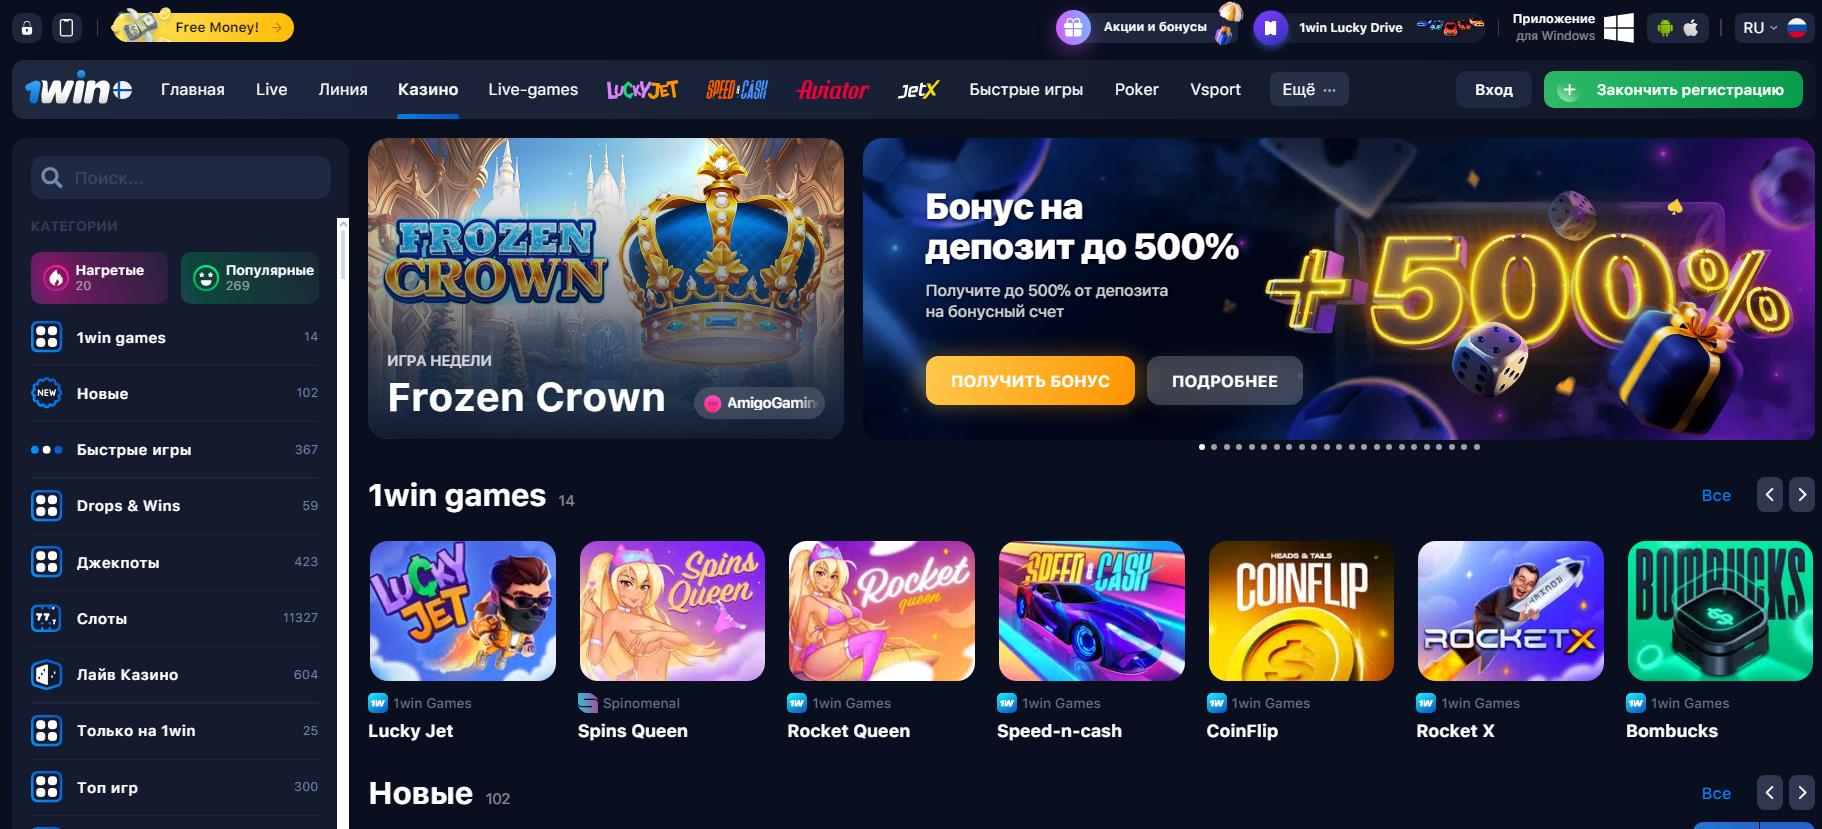Show previous Новые games with left arrow
1822x829 pixels.
tap(1770, 792)
